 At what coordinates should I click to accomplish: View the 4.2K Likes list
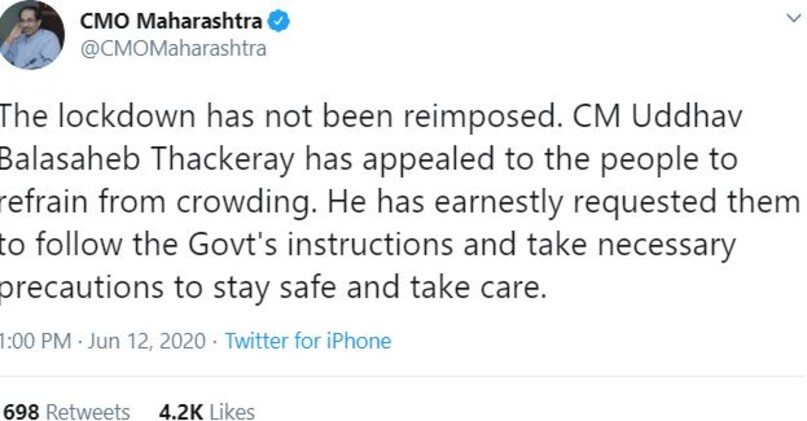click(207, 412)
